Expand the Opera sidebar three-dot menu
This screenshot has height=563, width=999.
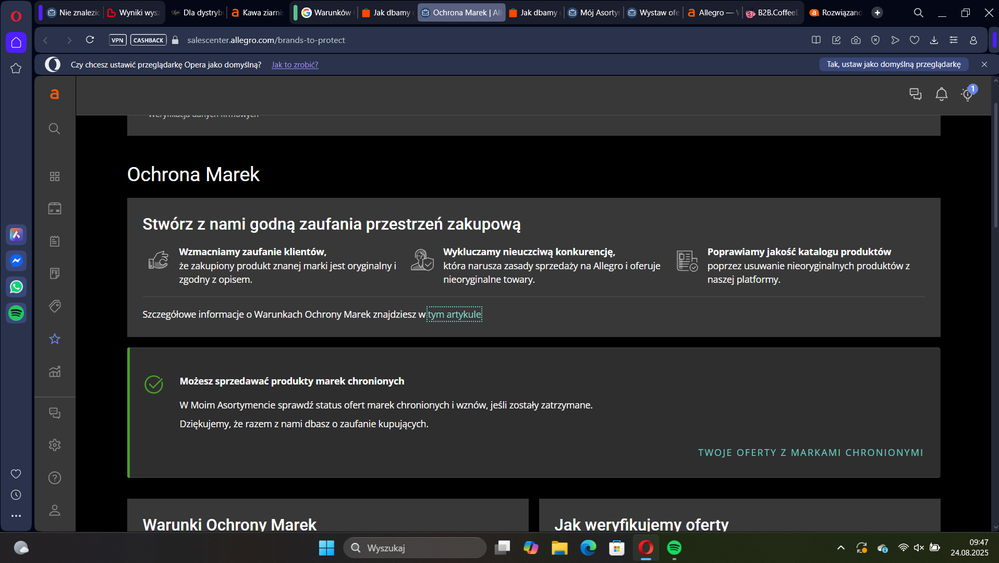pyautogui.click(x=16, y=516)
